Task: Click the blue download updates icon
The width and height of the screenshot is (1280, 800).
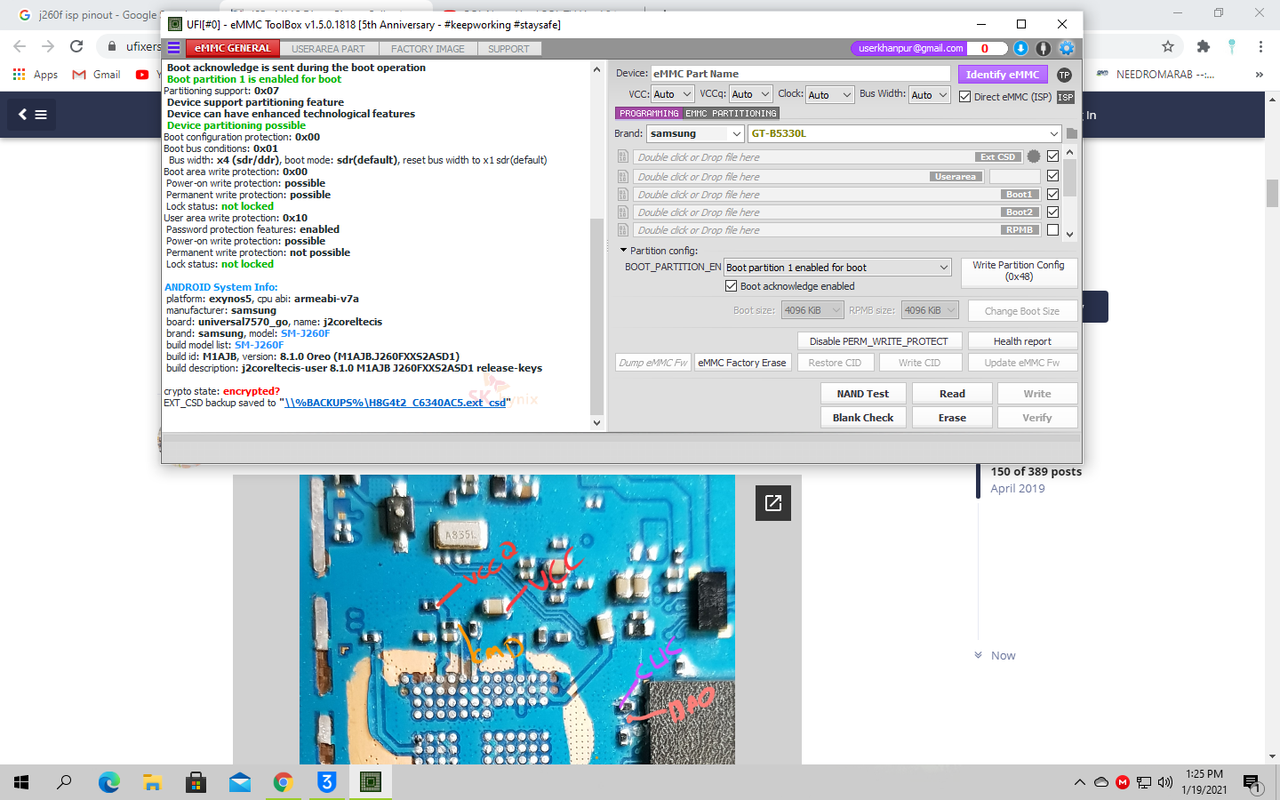Action: click(1020, 48)
